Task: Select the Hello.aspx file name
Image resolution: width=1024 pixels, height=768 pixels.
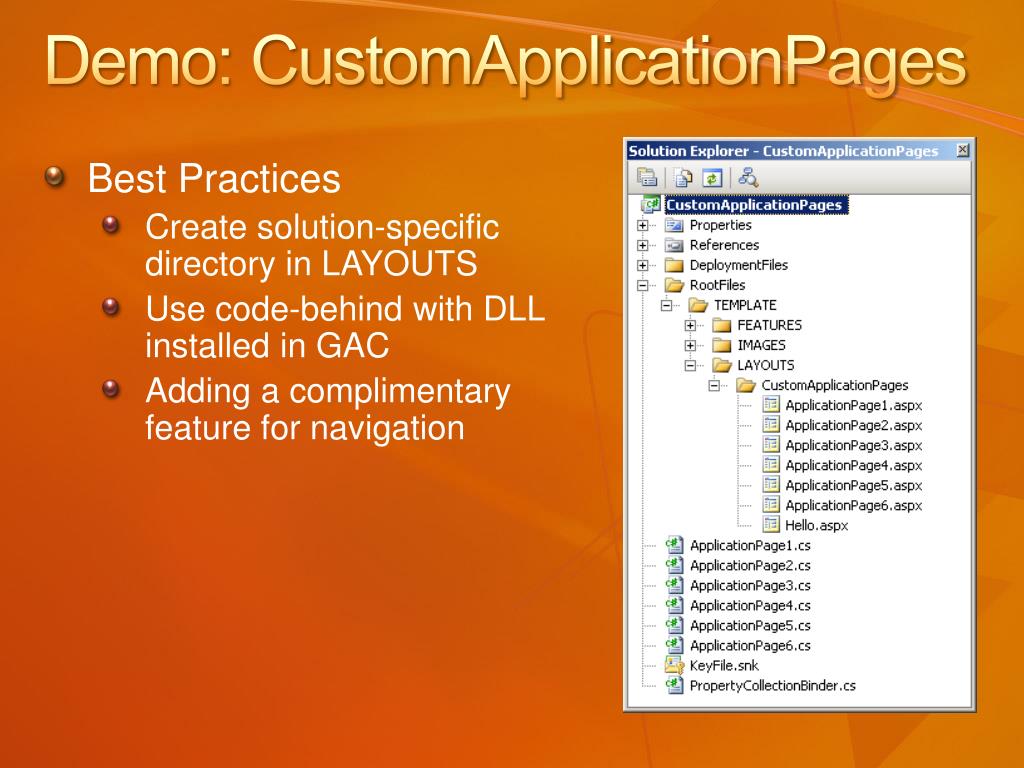Action: tap(816, 525)
